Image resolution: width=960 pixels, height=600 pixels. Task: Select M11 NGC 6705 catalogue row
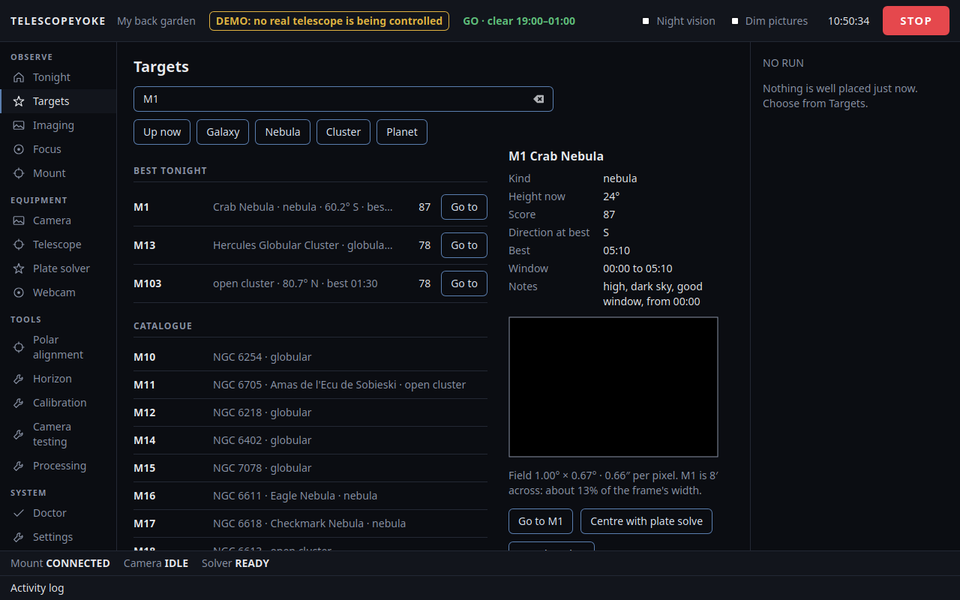point(310,384)
